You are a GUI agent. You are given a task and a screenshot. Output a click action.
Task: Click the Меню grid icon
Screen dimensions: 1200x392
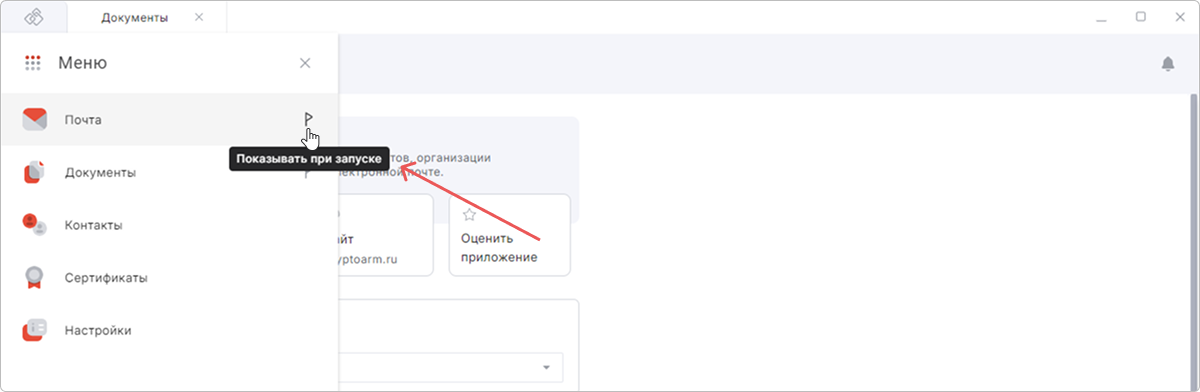tap(33, 63)
